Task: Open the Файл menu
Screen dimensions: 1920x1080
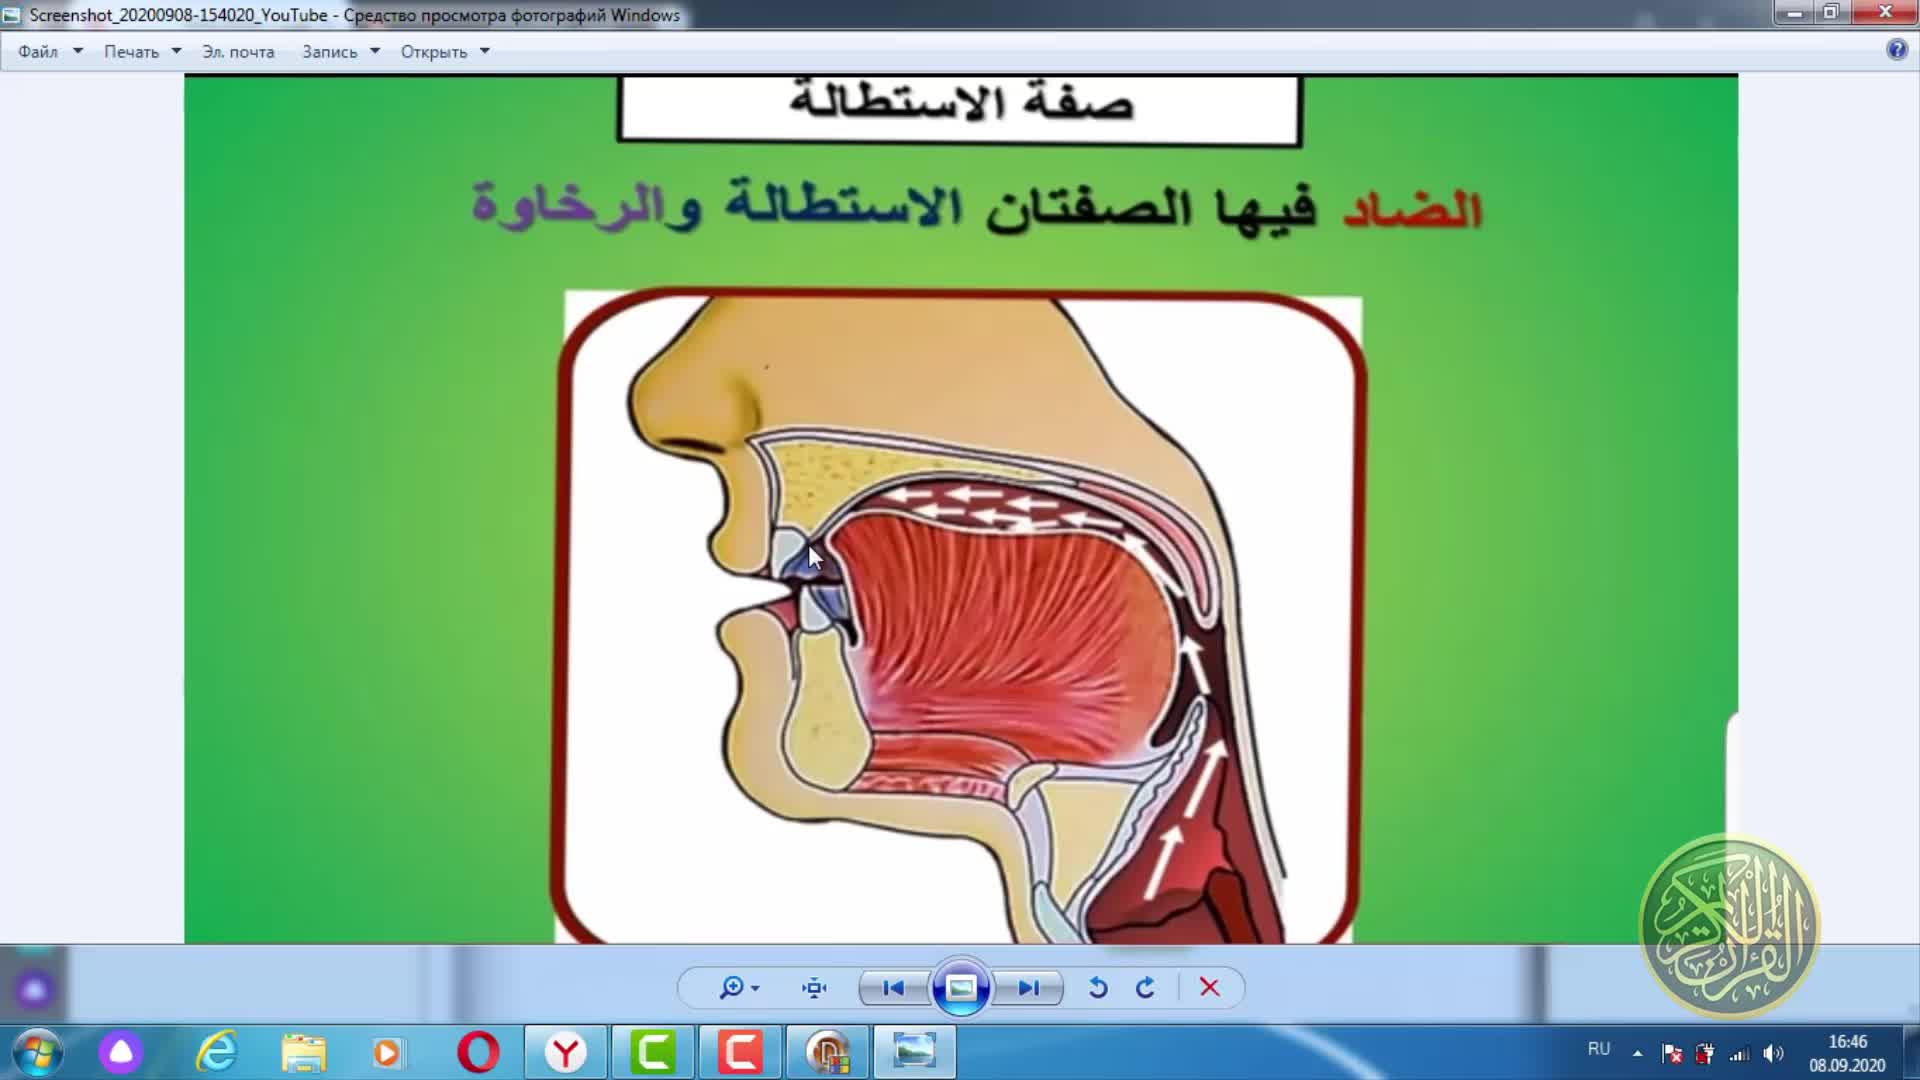Action: [x=38, y=52]
